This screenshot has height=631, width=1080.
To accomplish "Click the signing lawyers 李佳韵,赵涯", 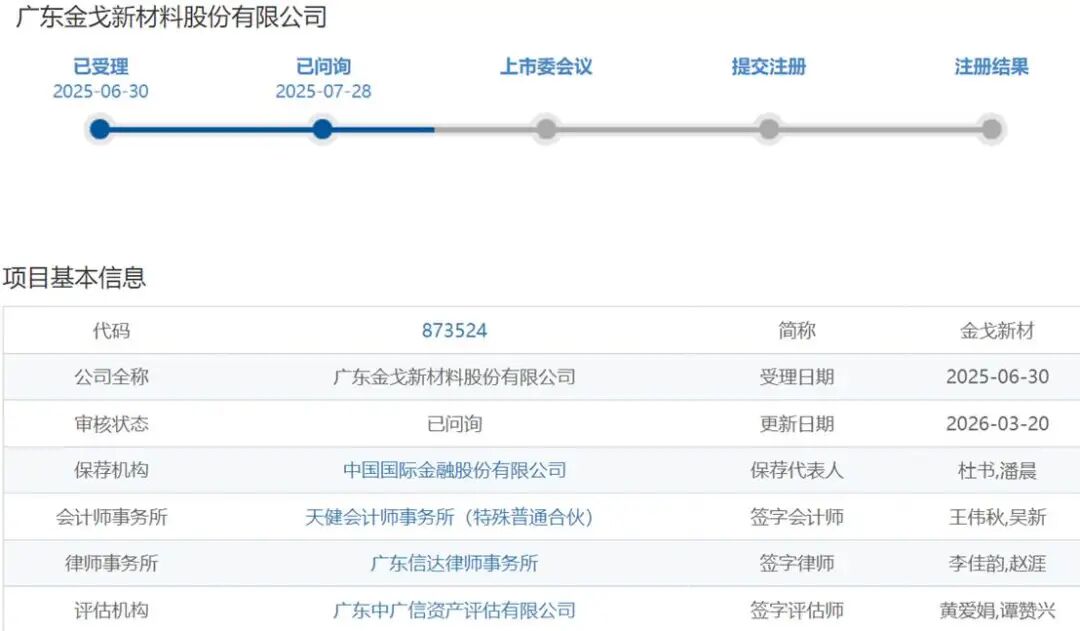I will (x=997, y=563).
